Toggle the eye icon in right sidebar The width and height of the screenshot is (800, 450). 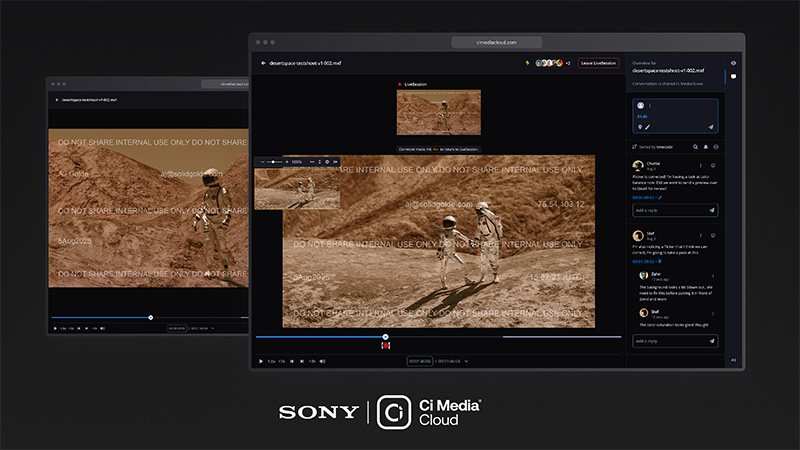pos(734,62)
